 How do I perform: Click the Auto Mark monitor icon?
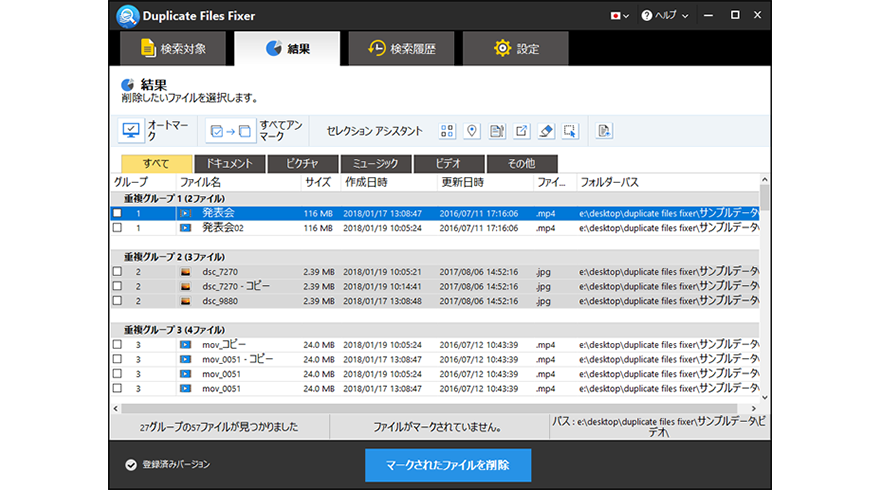[131, 131]
